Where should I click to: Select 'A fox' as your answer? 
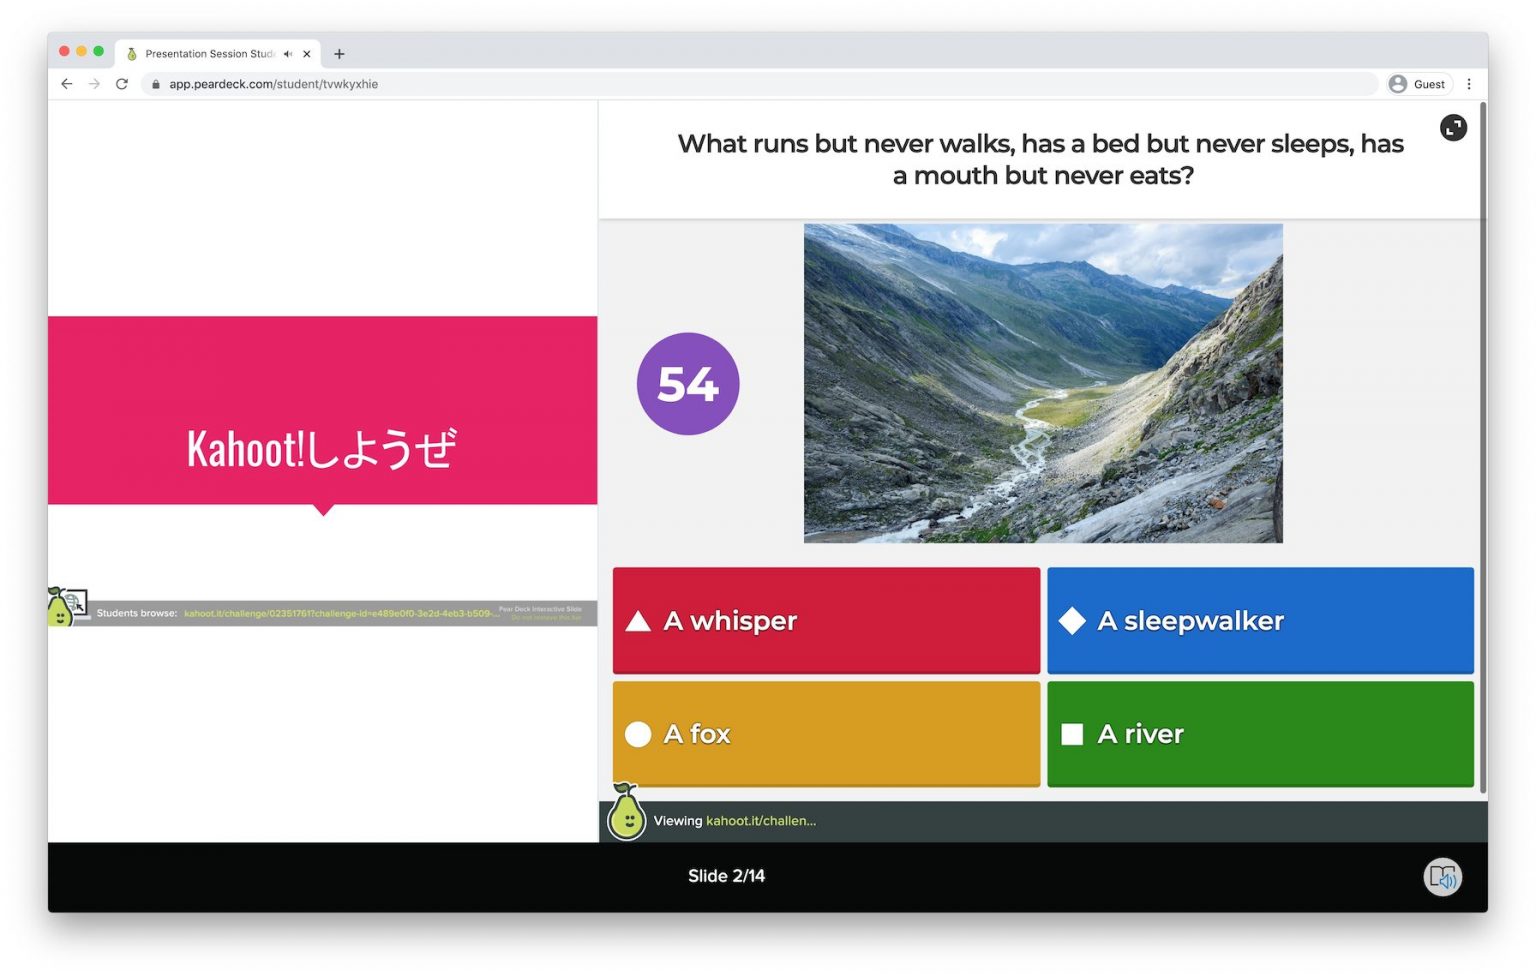click(826, 733)
